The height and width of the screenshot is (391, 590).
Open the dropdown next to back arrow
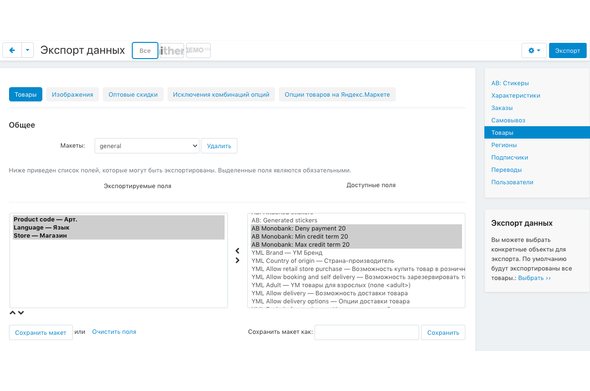click(27, 50)
